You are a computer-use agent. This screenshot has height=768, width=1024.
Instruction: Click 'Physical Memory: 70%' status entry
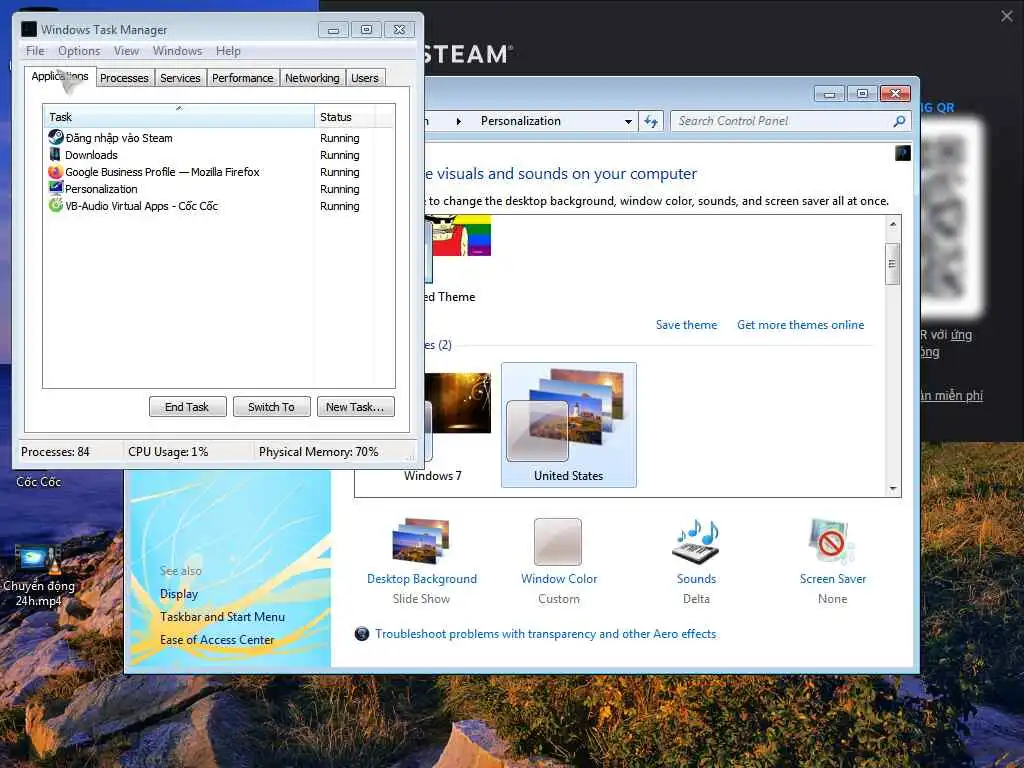pos(318,451)
